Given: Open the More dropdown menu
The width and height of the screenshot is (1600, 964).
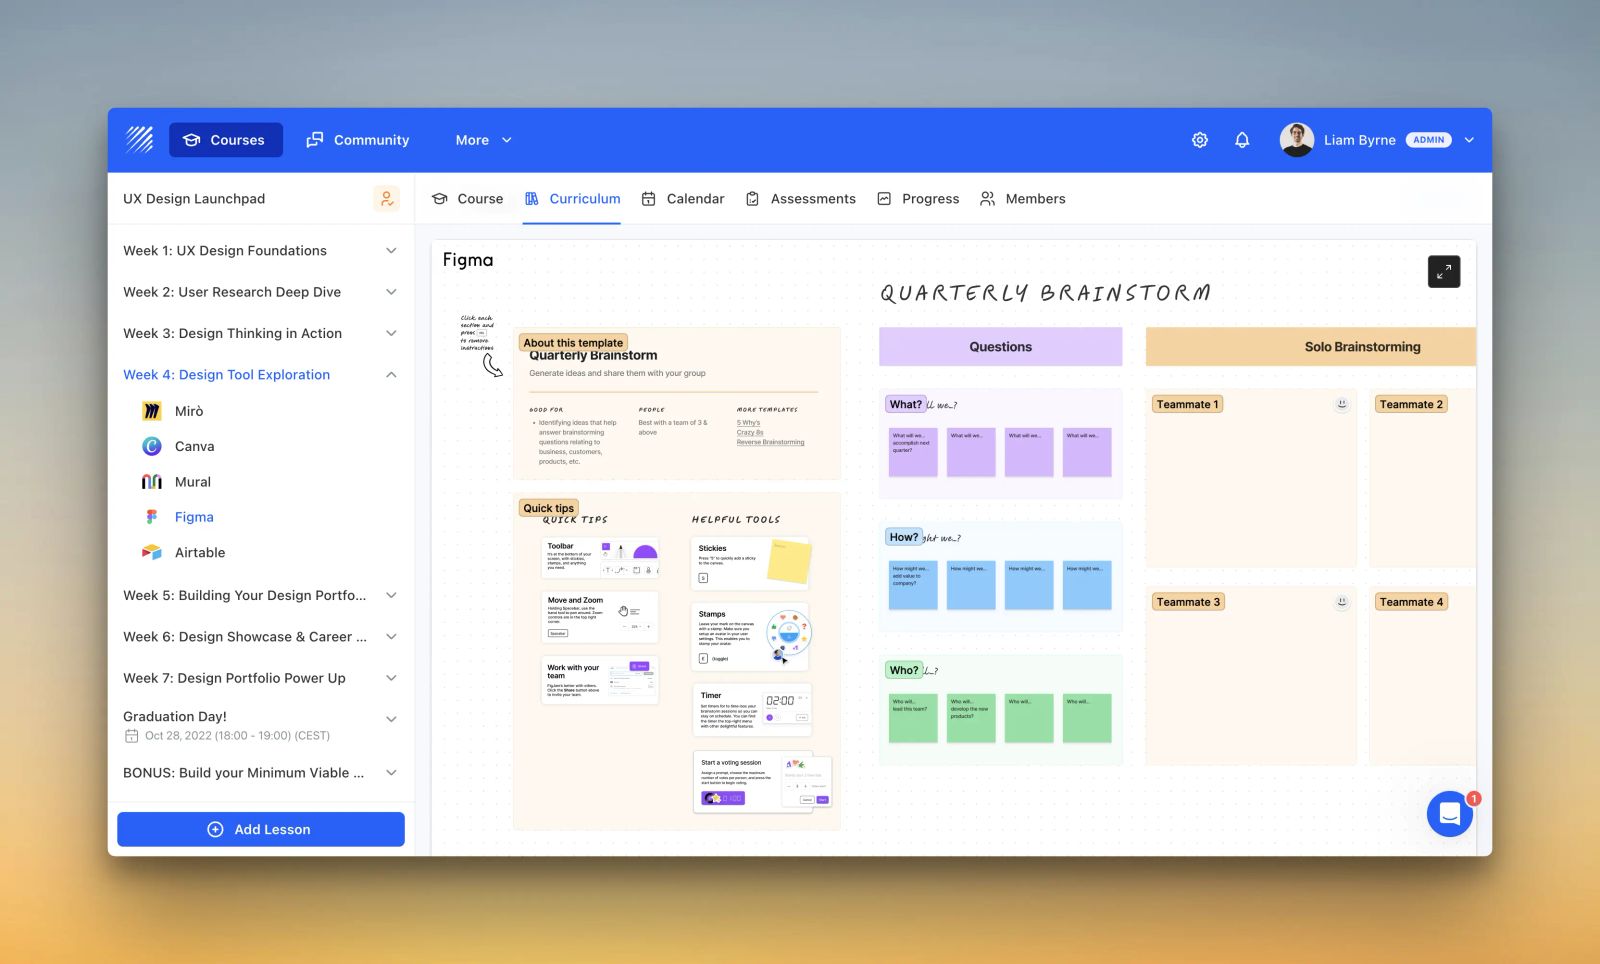Looking at the screenshot, I should coord(483,140).
